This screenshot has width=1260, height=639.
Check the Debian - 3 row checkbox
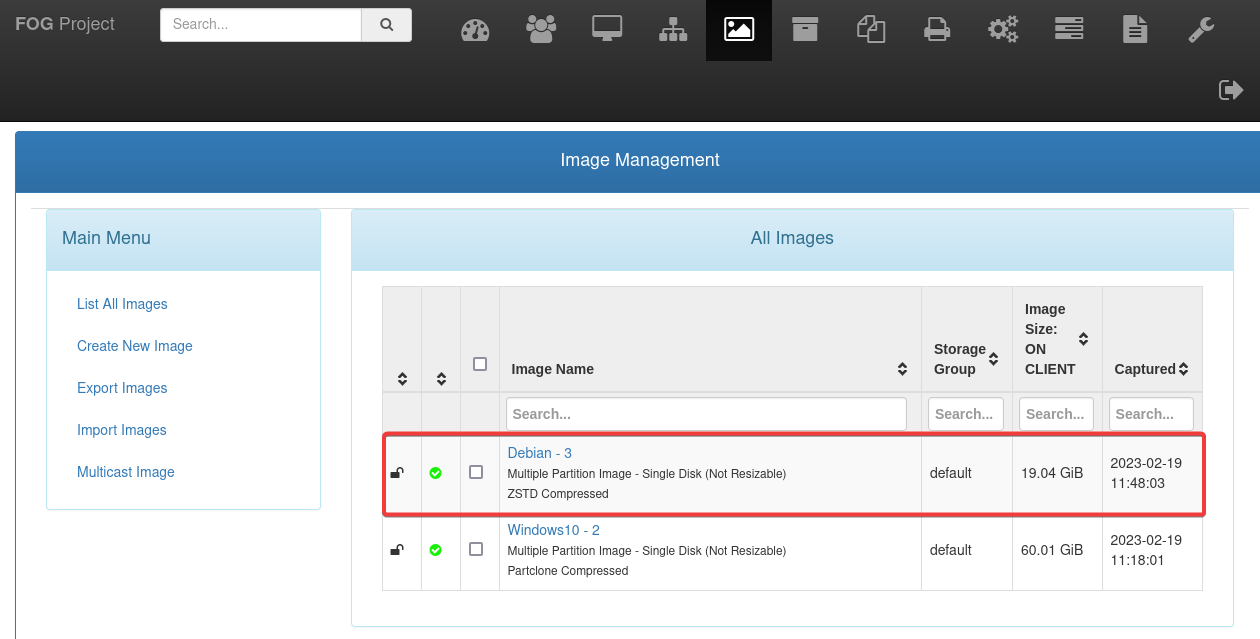(476, 472)
